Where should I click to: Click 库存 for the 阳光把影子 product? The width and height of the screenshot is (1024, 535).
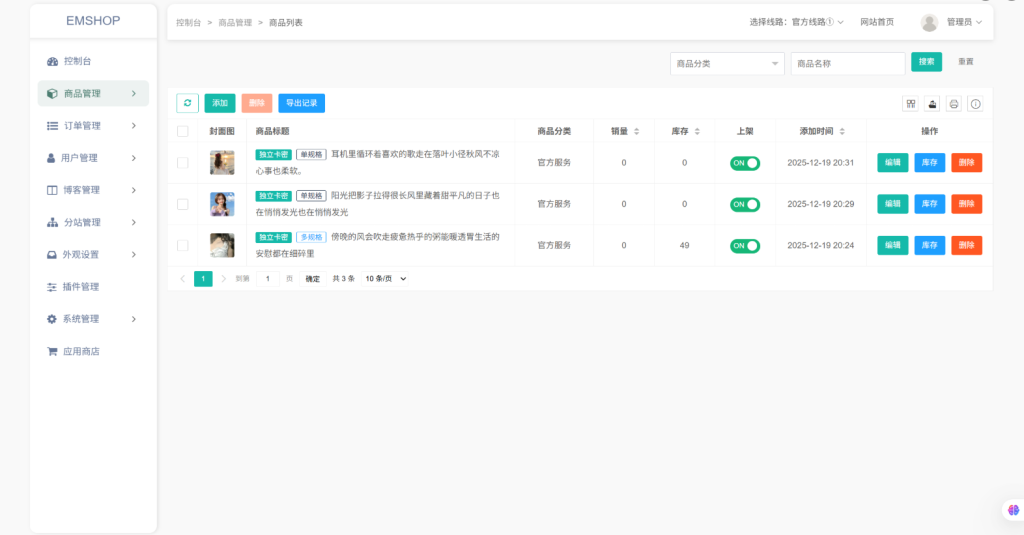[x=929, y=204]
